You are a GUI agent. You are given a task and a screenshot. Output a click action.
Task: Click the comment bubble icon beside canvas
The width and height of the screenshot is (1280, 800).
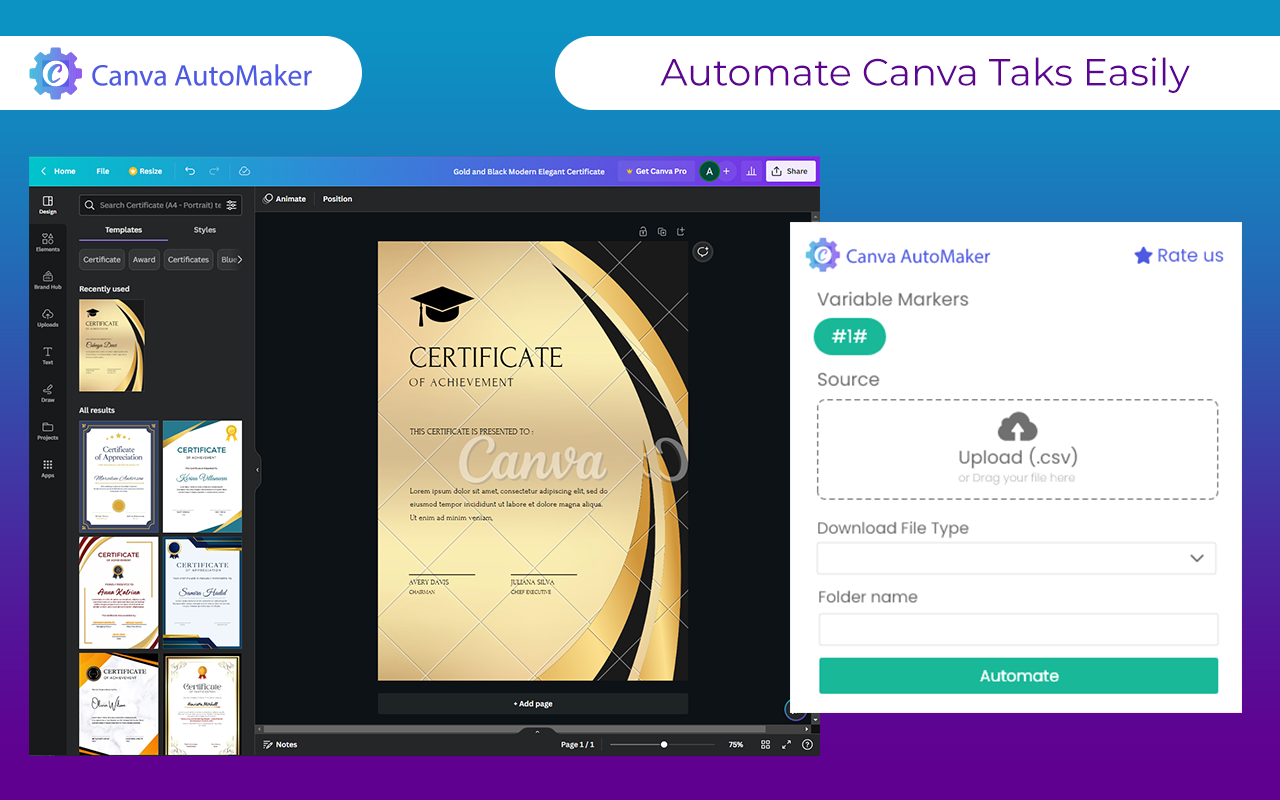click(x=703, y=252)
